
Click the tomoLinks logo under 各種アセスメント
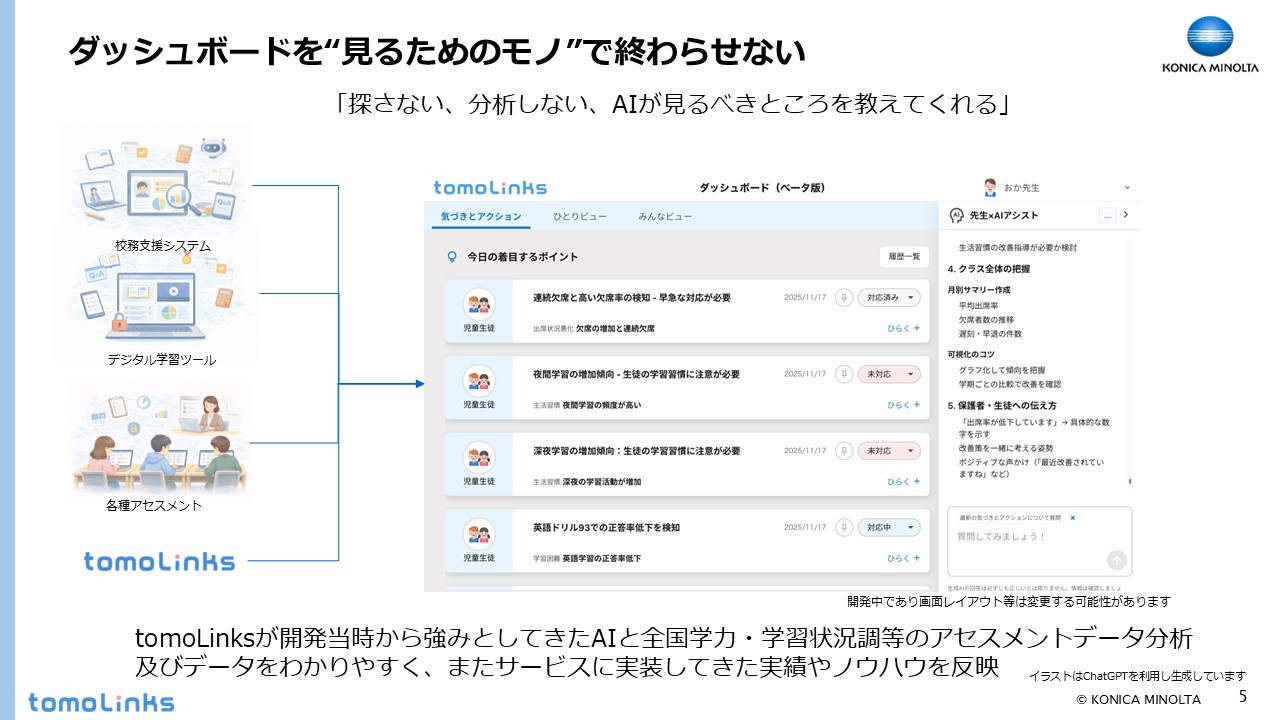tap(160, 561)
